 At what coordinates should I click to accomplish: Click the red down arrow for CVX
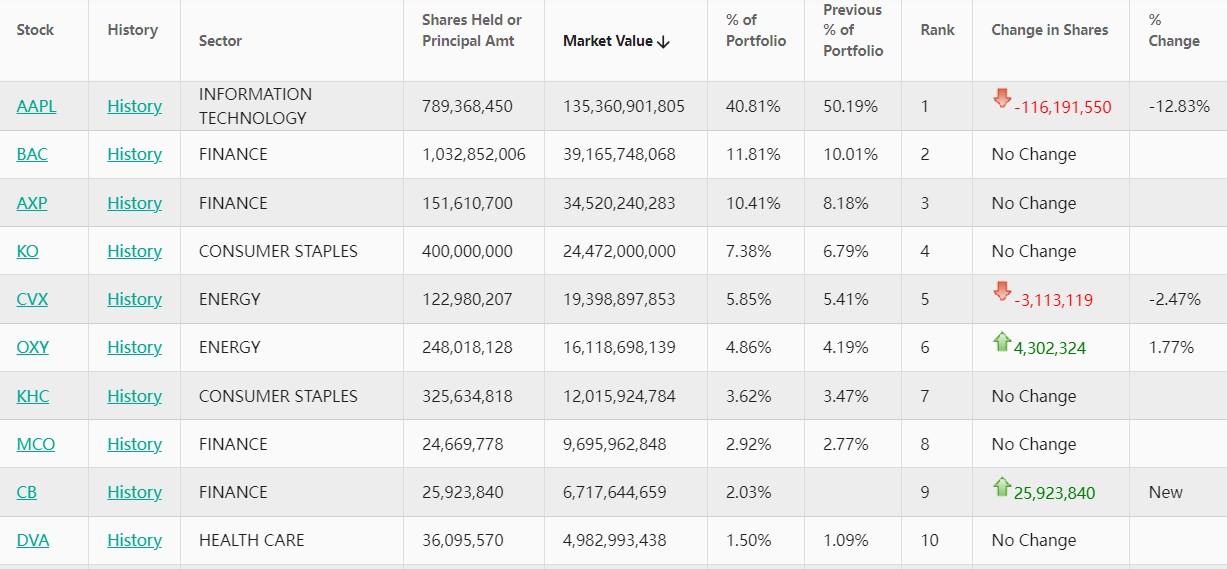coord(1002,291)
